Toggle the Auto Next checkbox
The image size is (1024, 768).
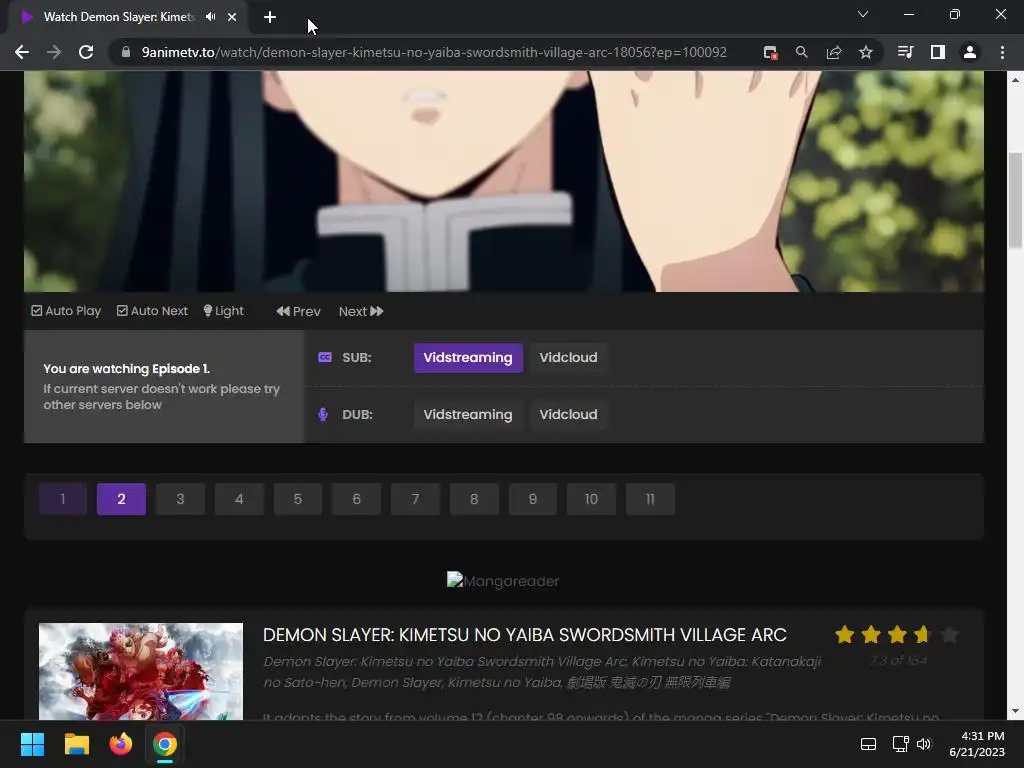click(152, 311)
